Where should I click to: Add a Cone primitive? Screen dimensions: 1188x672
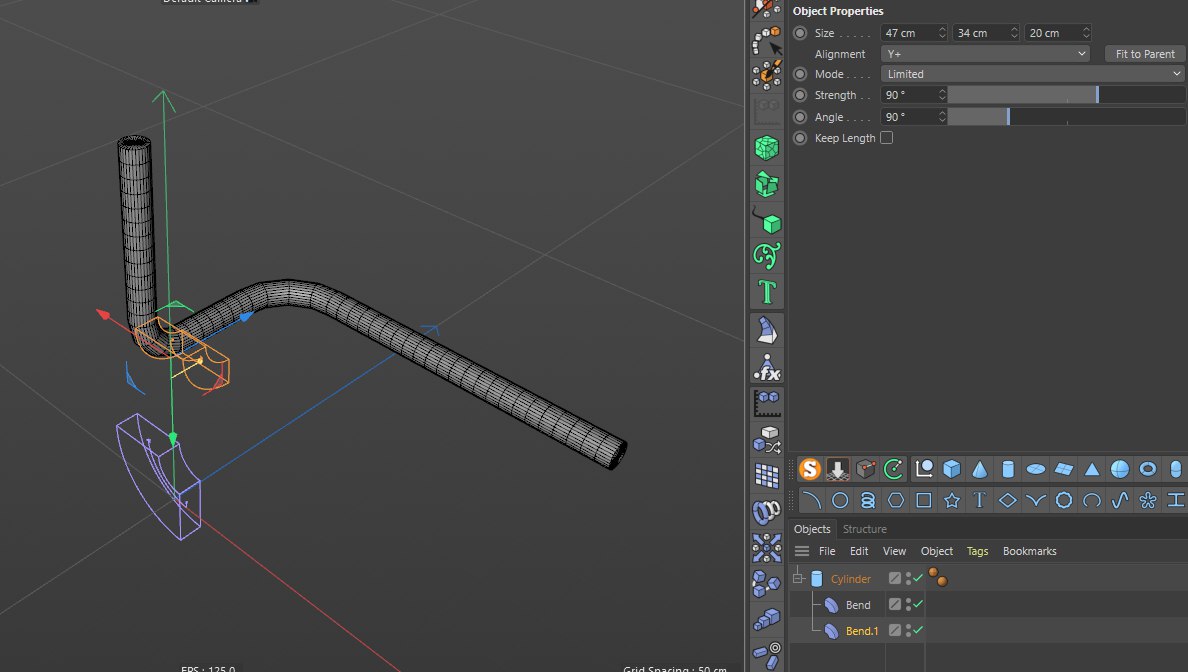[980, 470]
